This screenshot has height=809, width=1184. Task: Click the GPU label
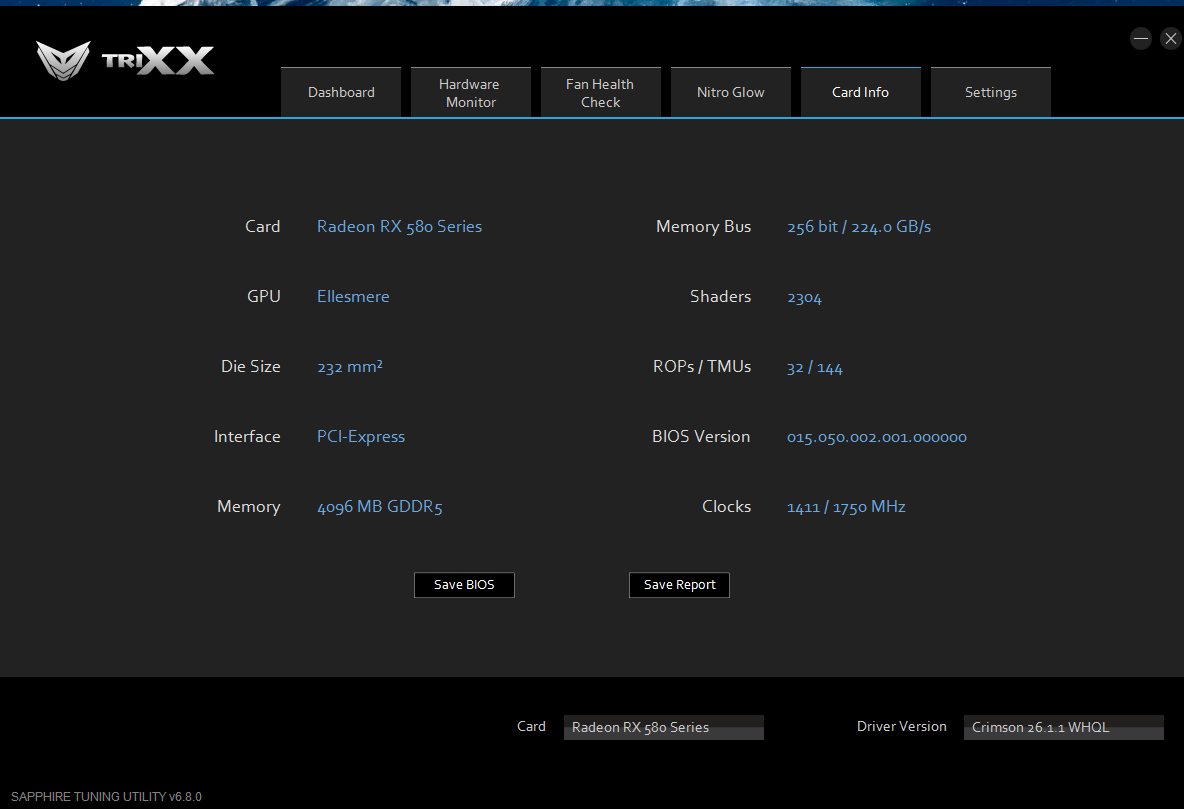click(x=264, y=297)
